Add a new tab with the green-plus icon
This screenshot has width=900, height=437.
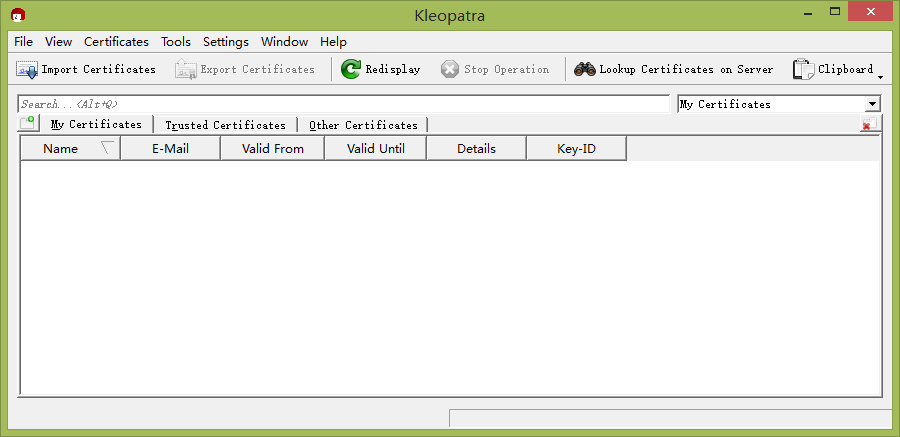tap(27, 123)
